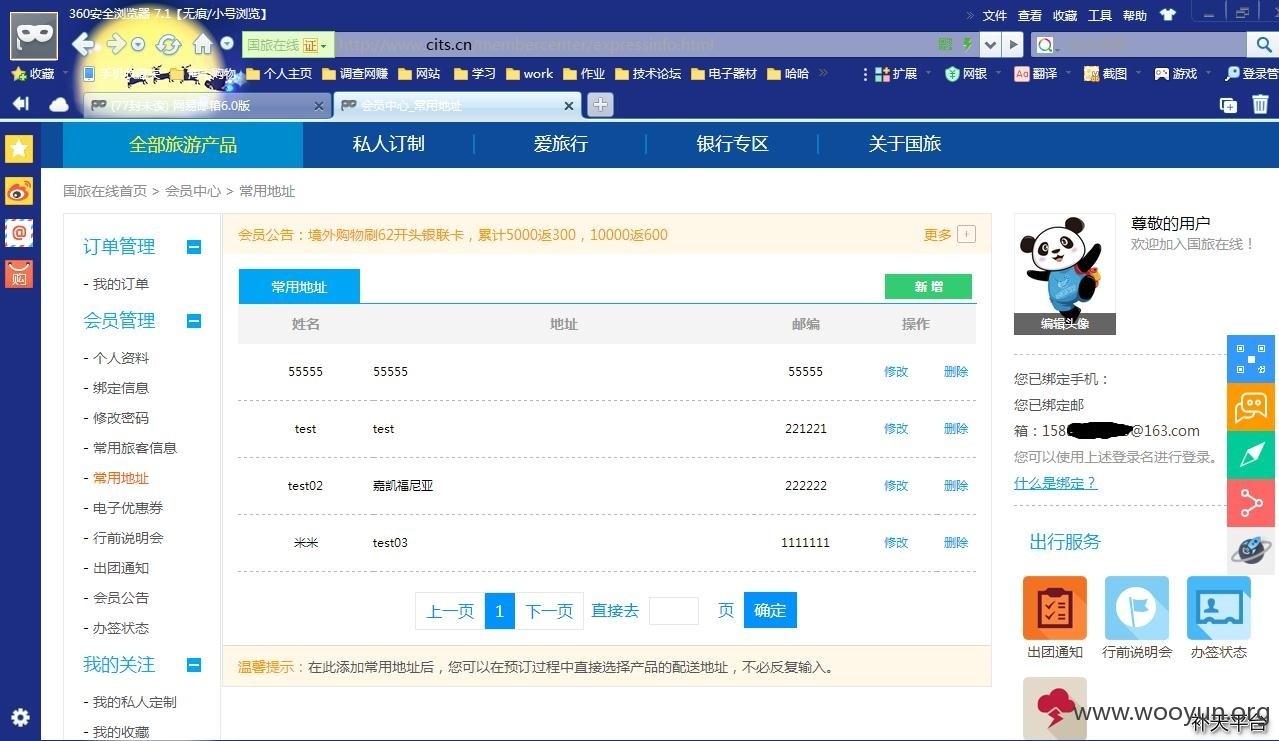Open 行前说明会 service icon
Viewport: 1279px width, 741px height.
tap(1137, 608)
